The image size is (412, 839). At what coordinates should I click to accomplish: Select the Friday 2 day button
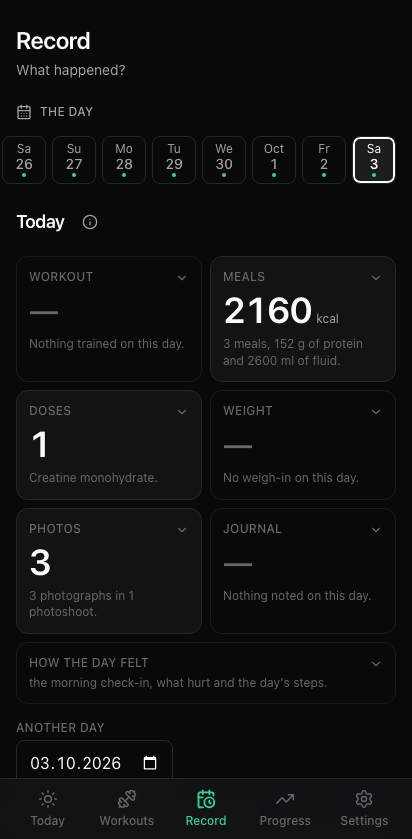324,160
